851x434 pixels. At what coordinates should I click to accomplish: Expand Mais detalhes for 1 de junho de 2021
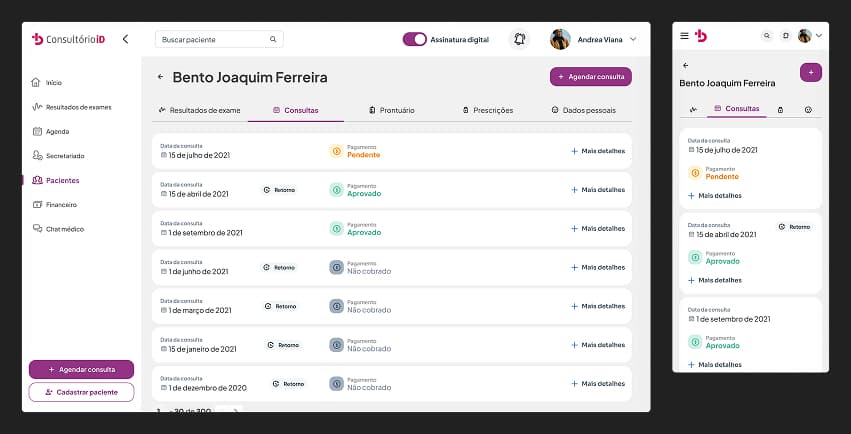[x=598, y=268]
